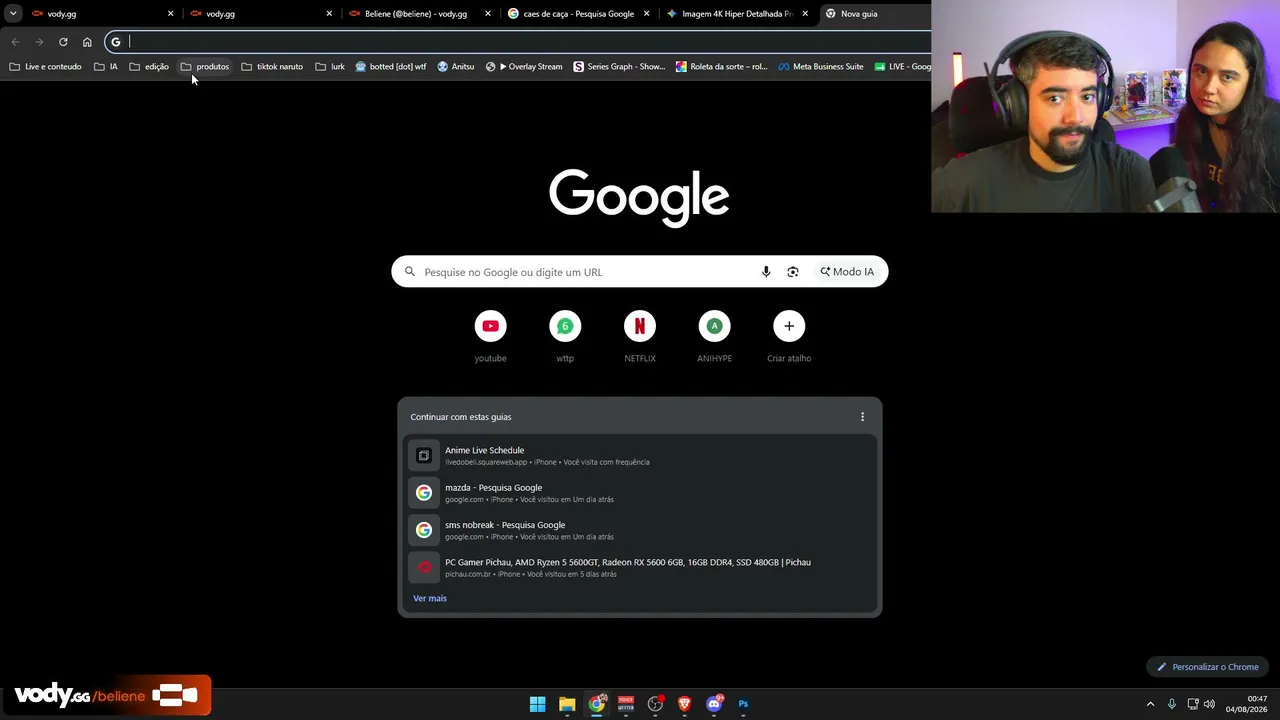1280x720 pixels.
Task: Click the Ver mais link
Action: (430, 598)
